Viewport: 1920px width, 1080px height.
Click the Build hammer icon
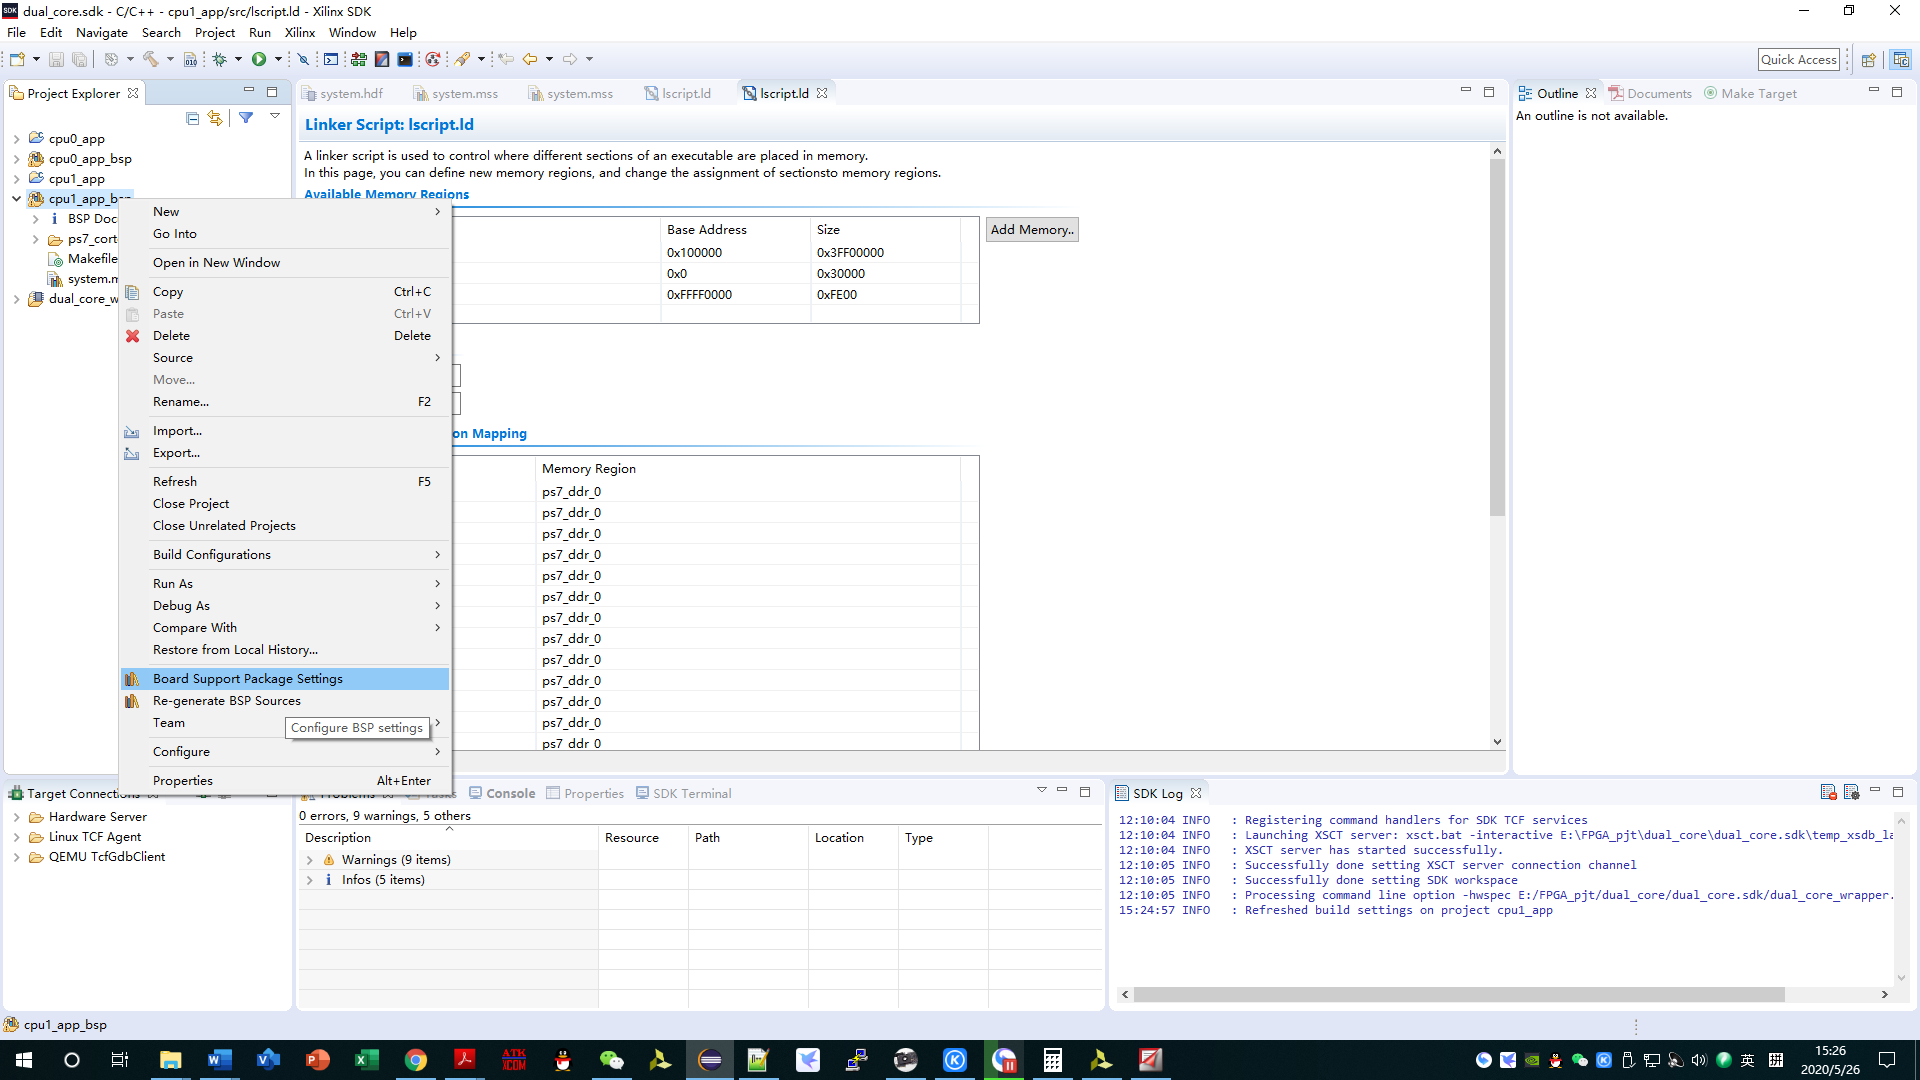click(151, 59)
